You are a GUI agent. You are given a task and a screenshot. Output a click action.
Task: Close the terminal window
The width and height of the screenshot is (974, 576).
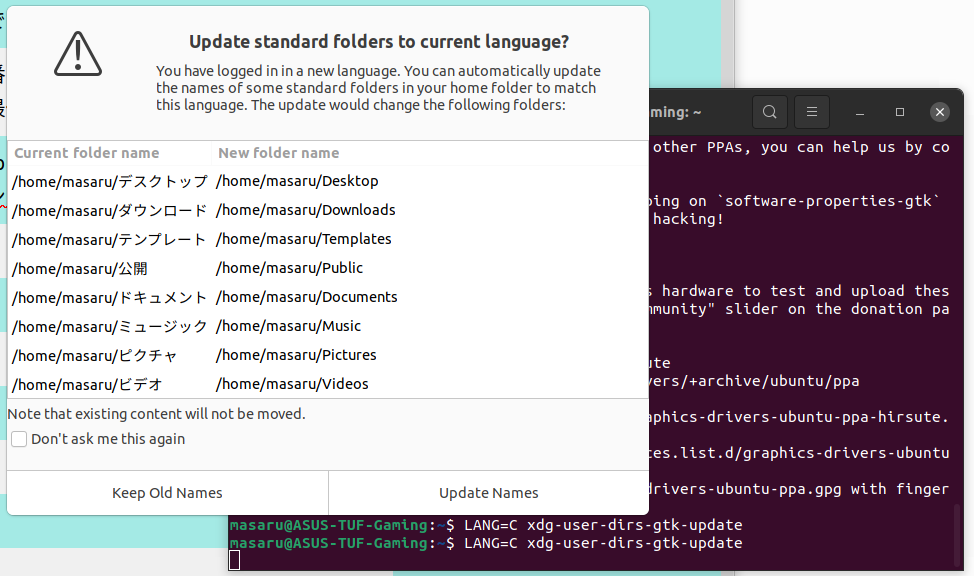[x=939, y=112]
